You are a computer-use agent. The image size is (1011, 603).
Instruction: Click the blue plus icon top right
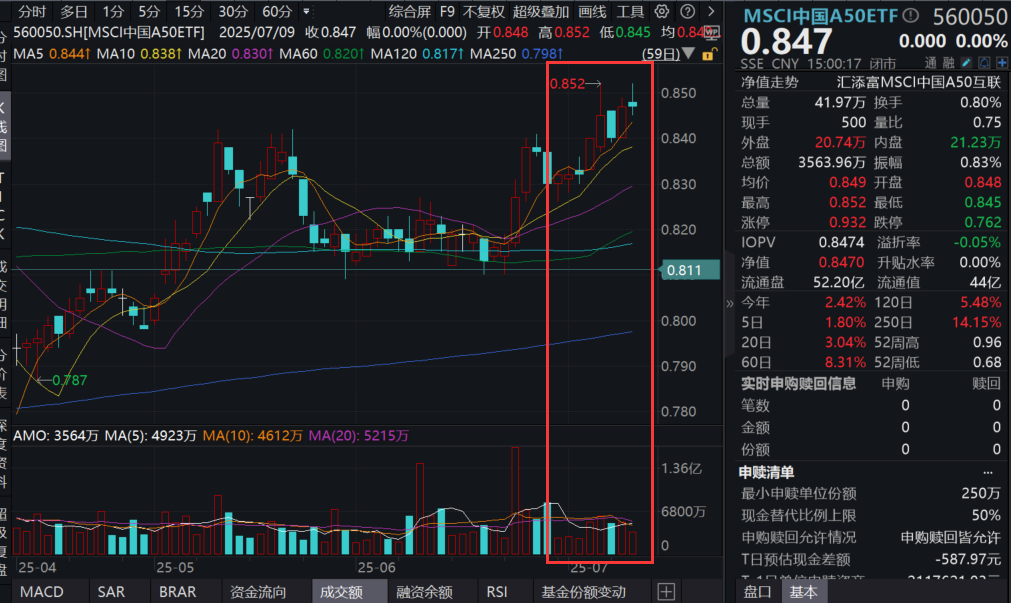click(1000, 60)
